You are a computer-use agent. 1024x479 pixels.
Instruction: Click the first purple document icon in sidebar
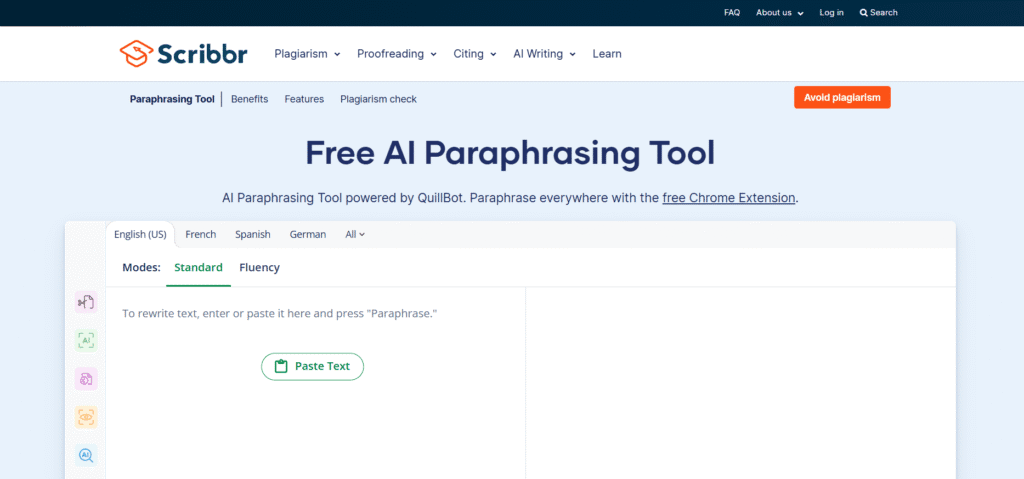[x=86, y=302]
